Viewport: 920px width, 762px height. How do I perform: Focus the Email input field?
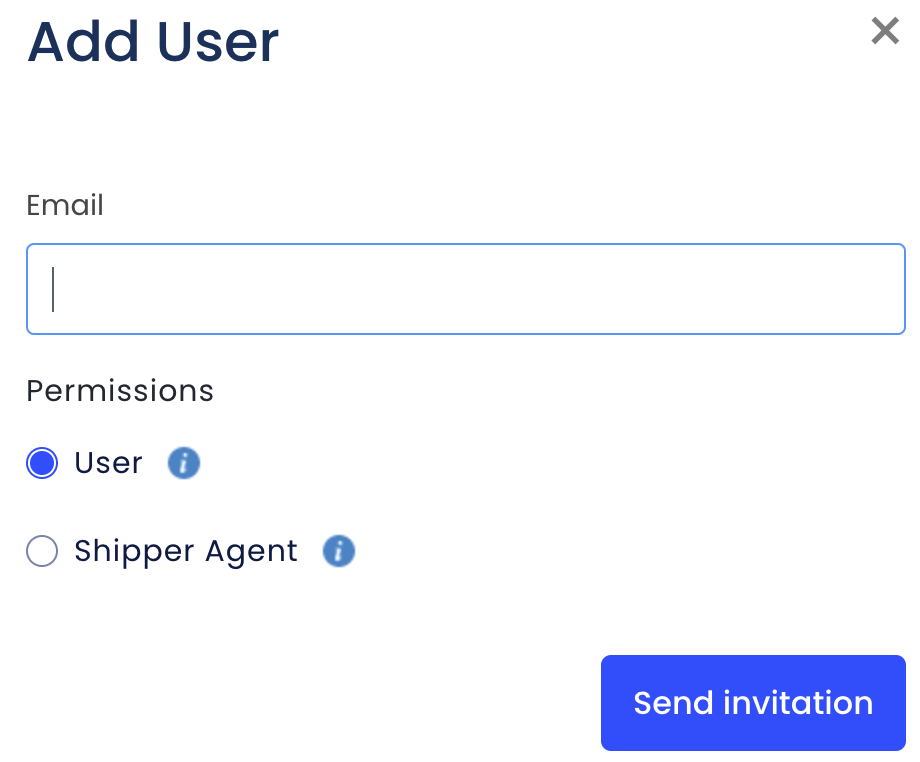466,289
